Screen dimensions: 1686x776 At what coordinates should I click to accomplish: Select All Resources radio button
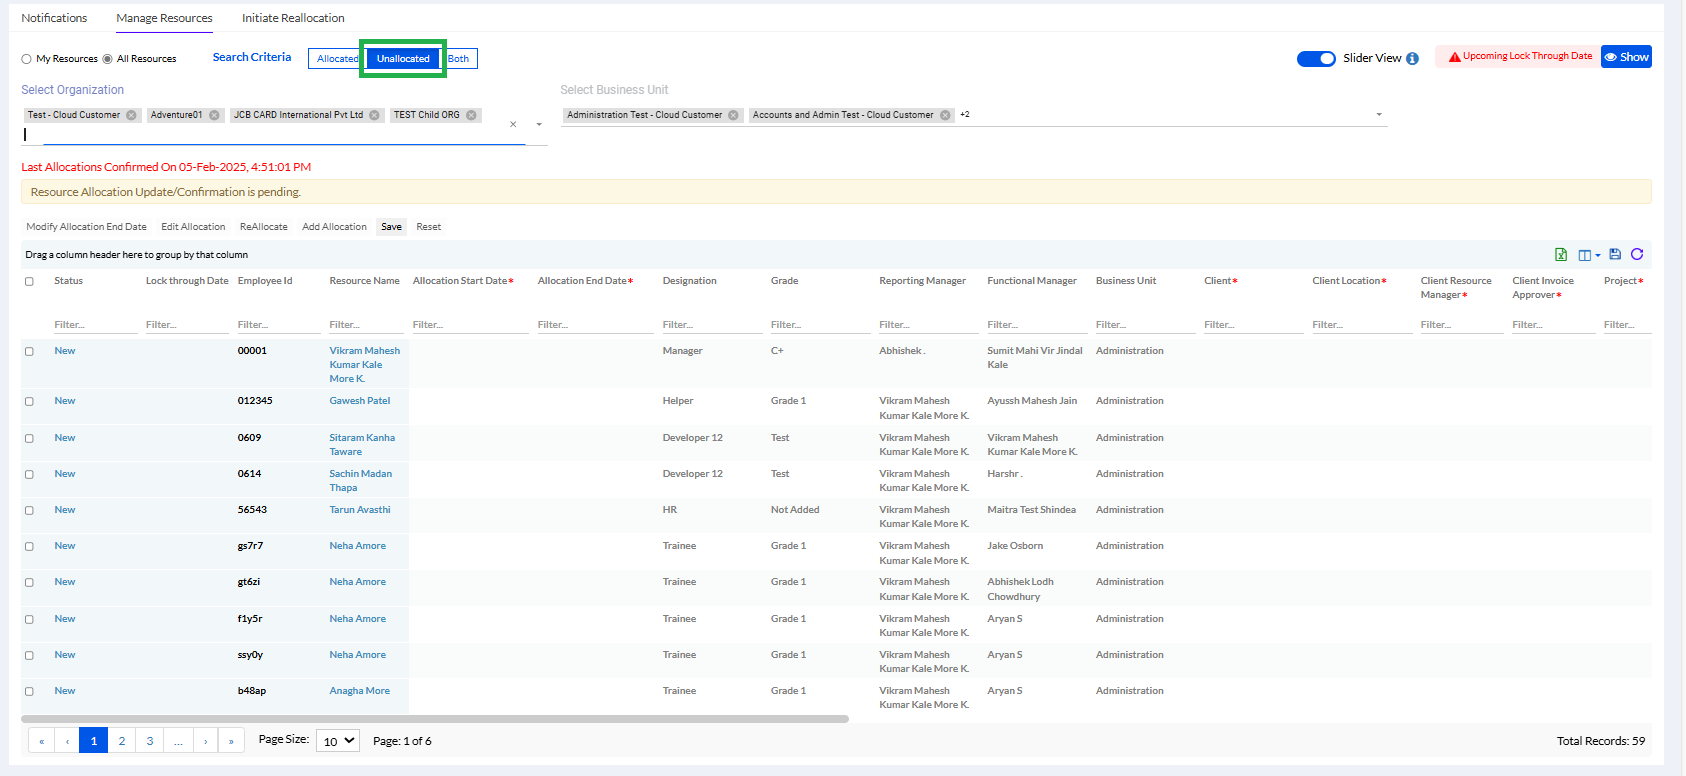(107, 59)
